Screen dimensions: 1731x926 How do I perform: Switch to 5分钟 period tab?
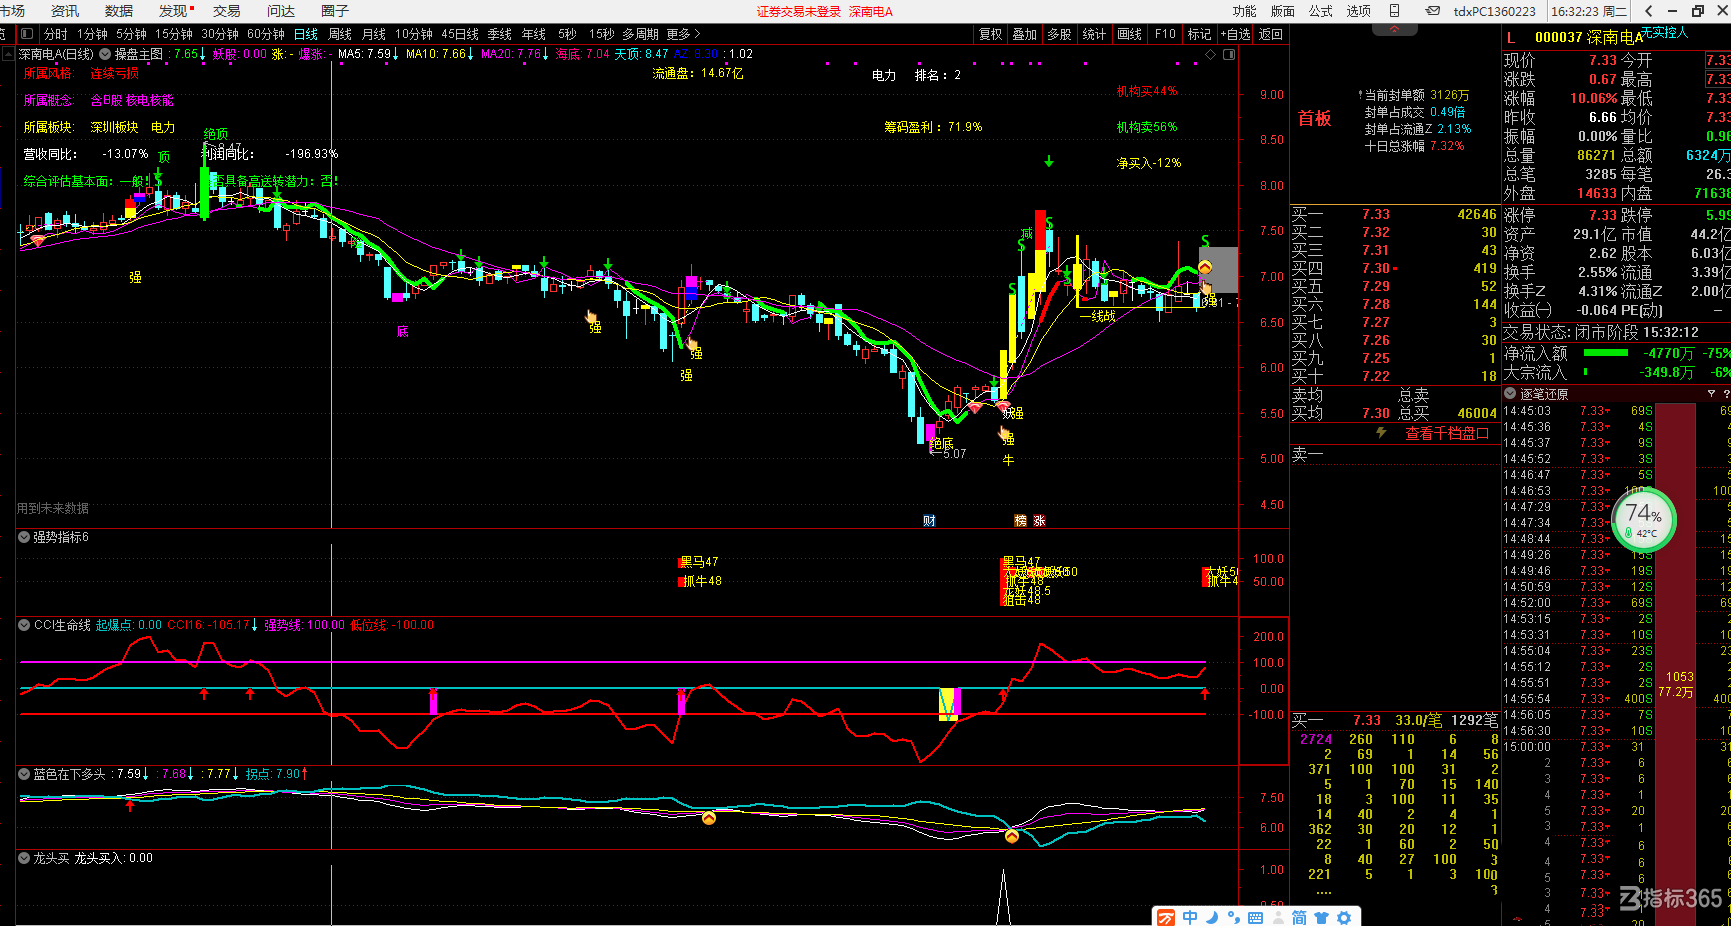[131, 34]
